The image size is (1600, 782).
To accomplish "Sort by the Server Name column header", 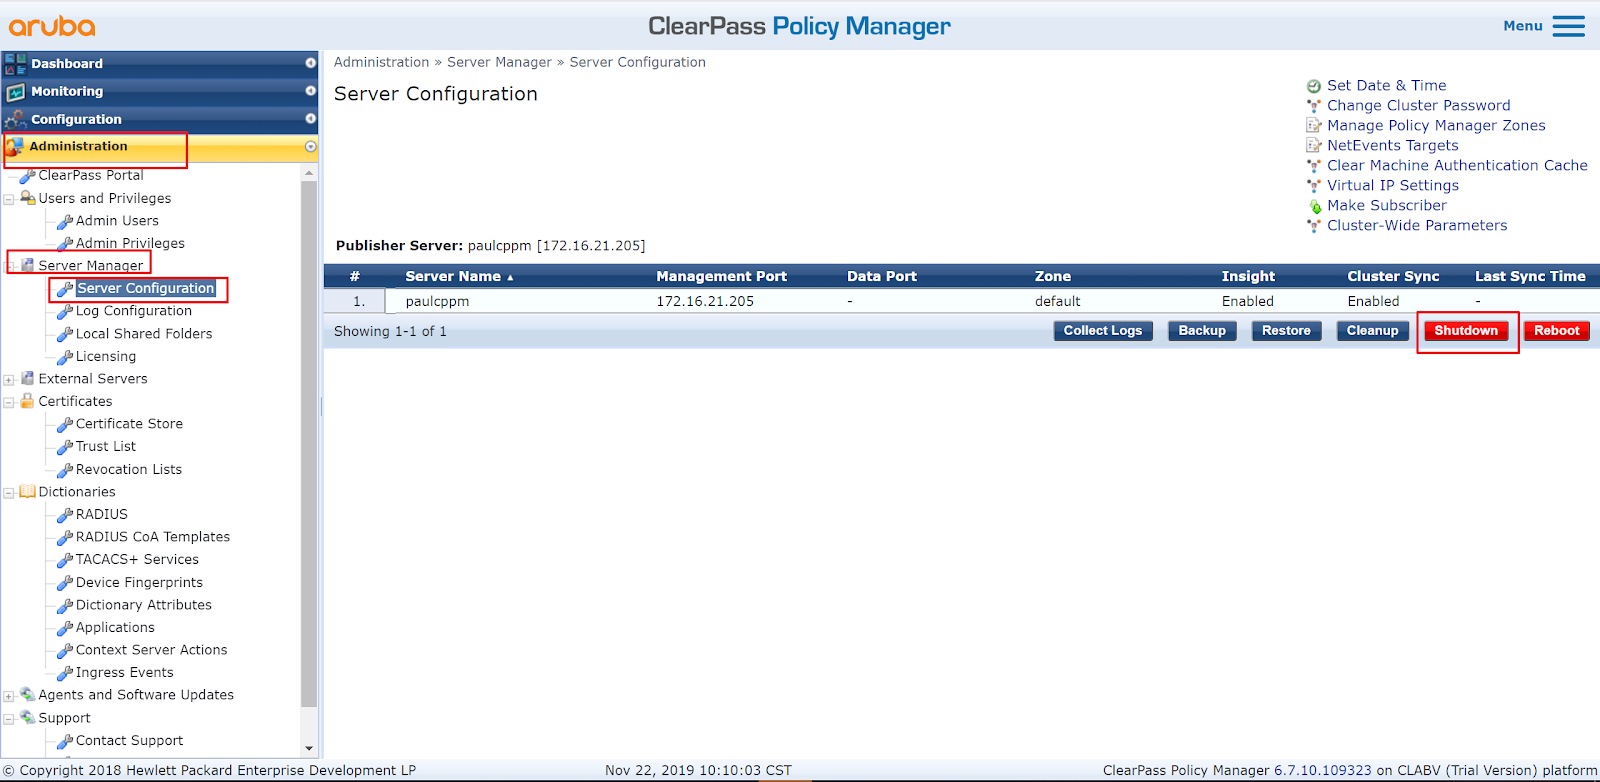I will (x=459, y=277).
